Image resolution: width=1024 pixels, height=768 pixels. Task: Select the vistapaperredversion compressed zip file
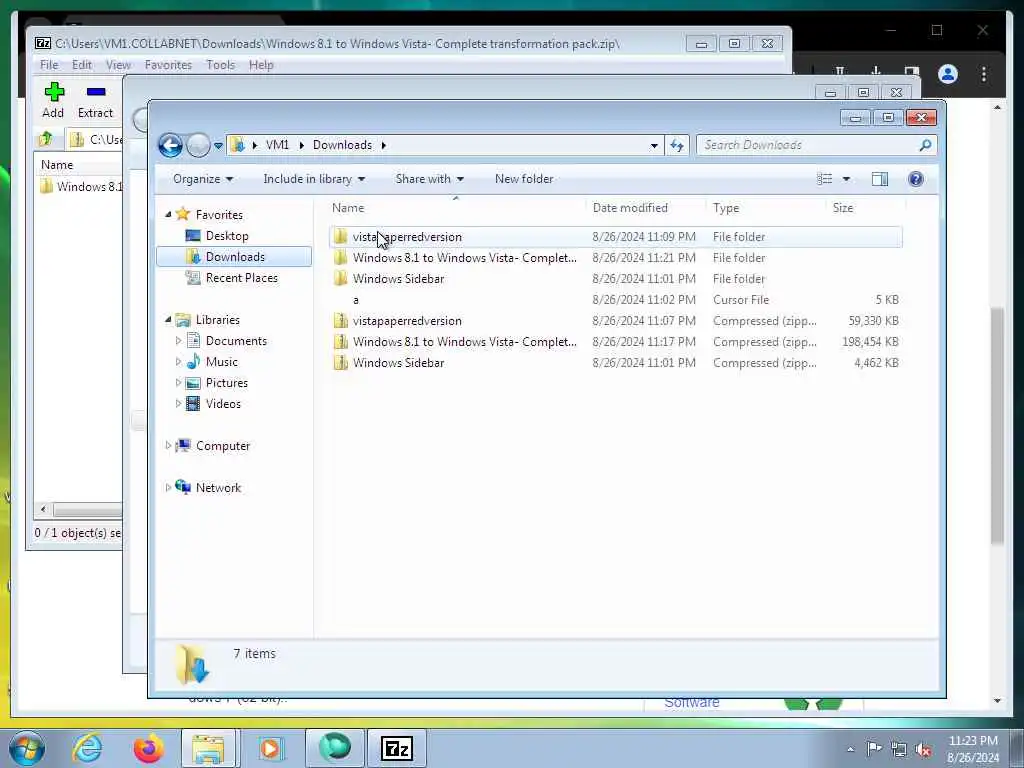pos(616,321)
